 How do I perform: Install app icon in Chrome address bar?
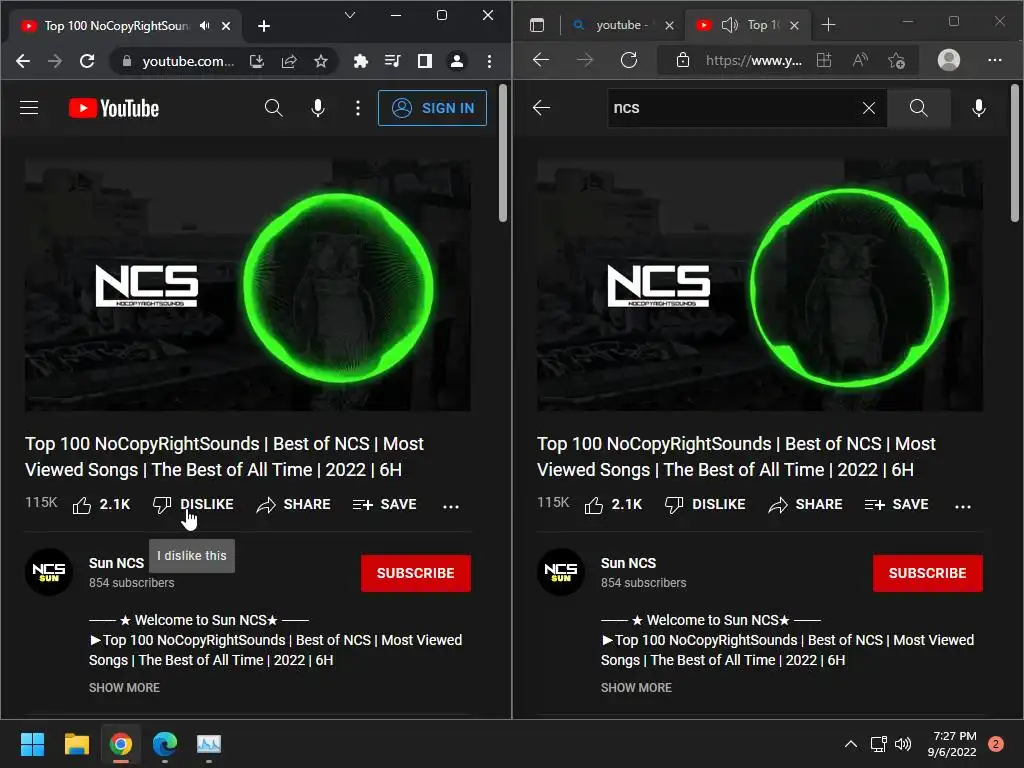click(x=257, y=61)
